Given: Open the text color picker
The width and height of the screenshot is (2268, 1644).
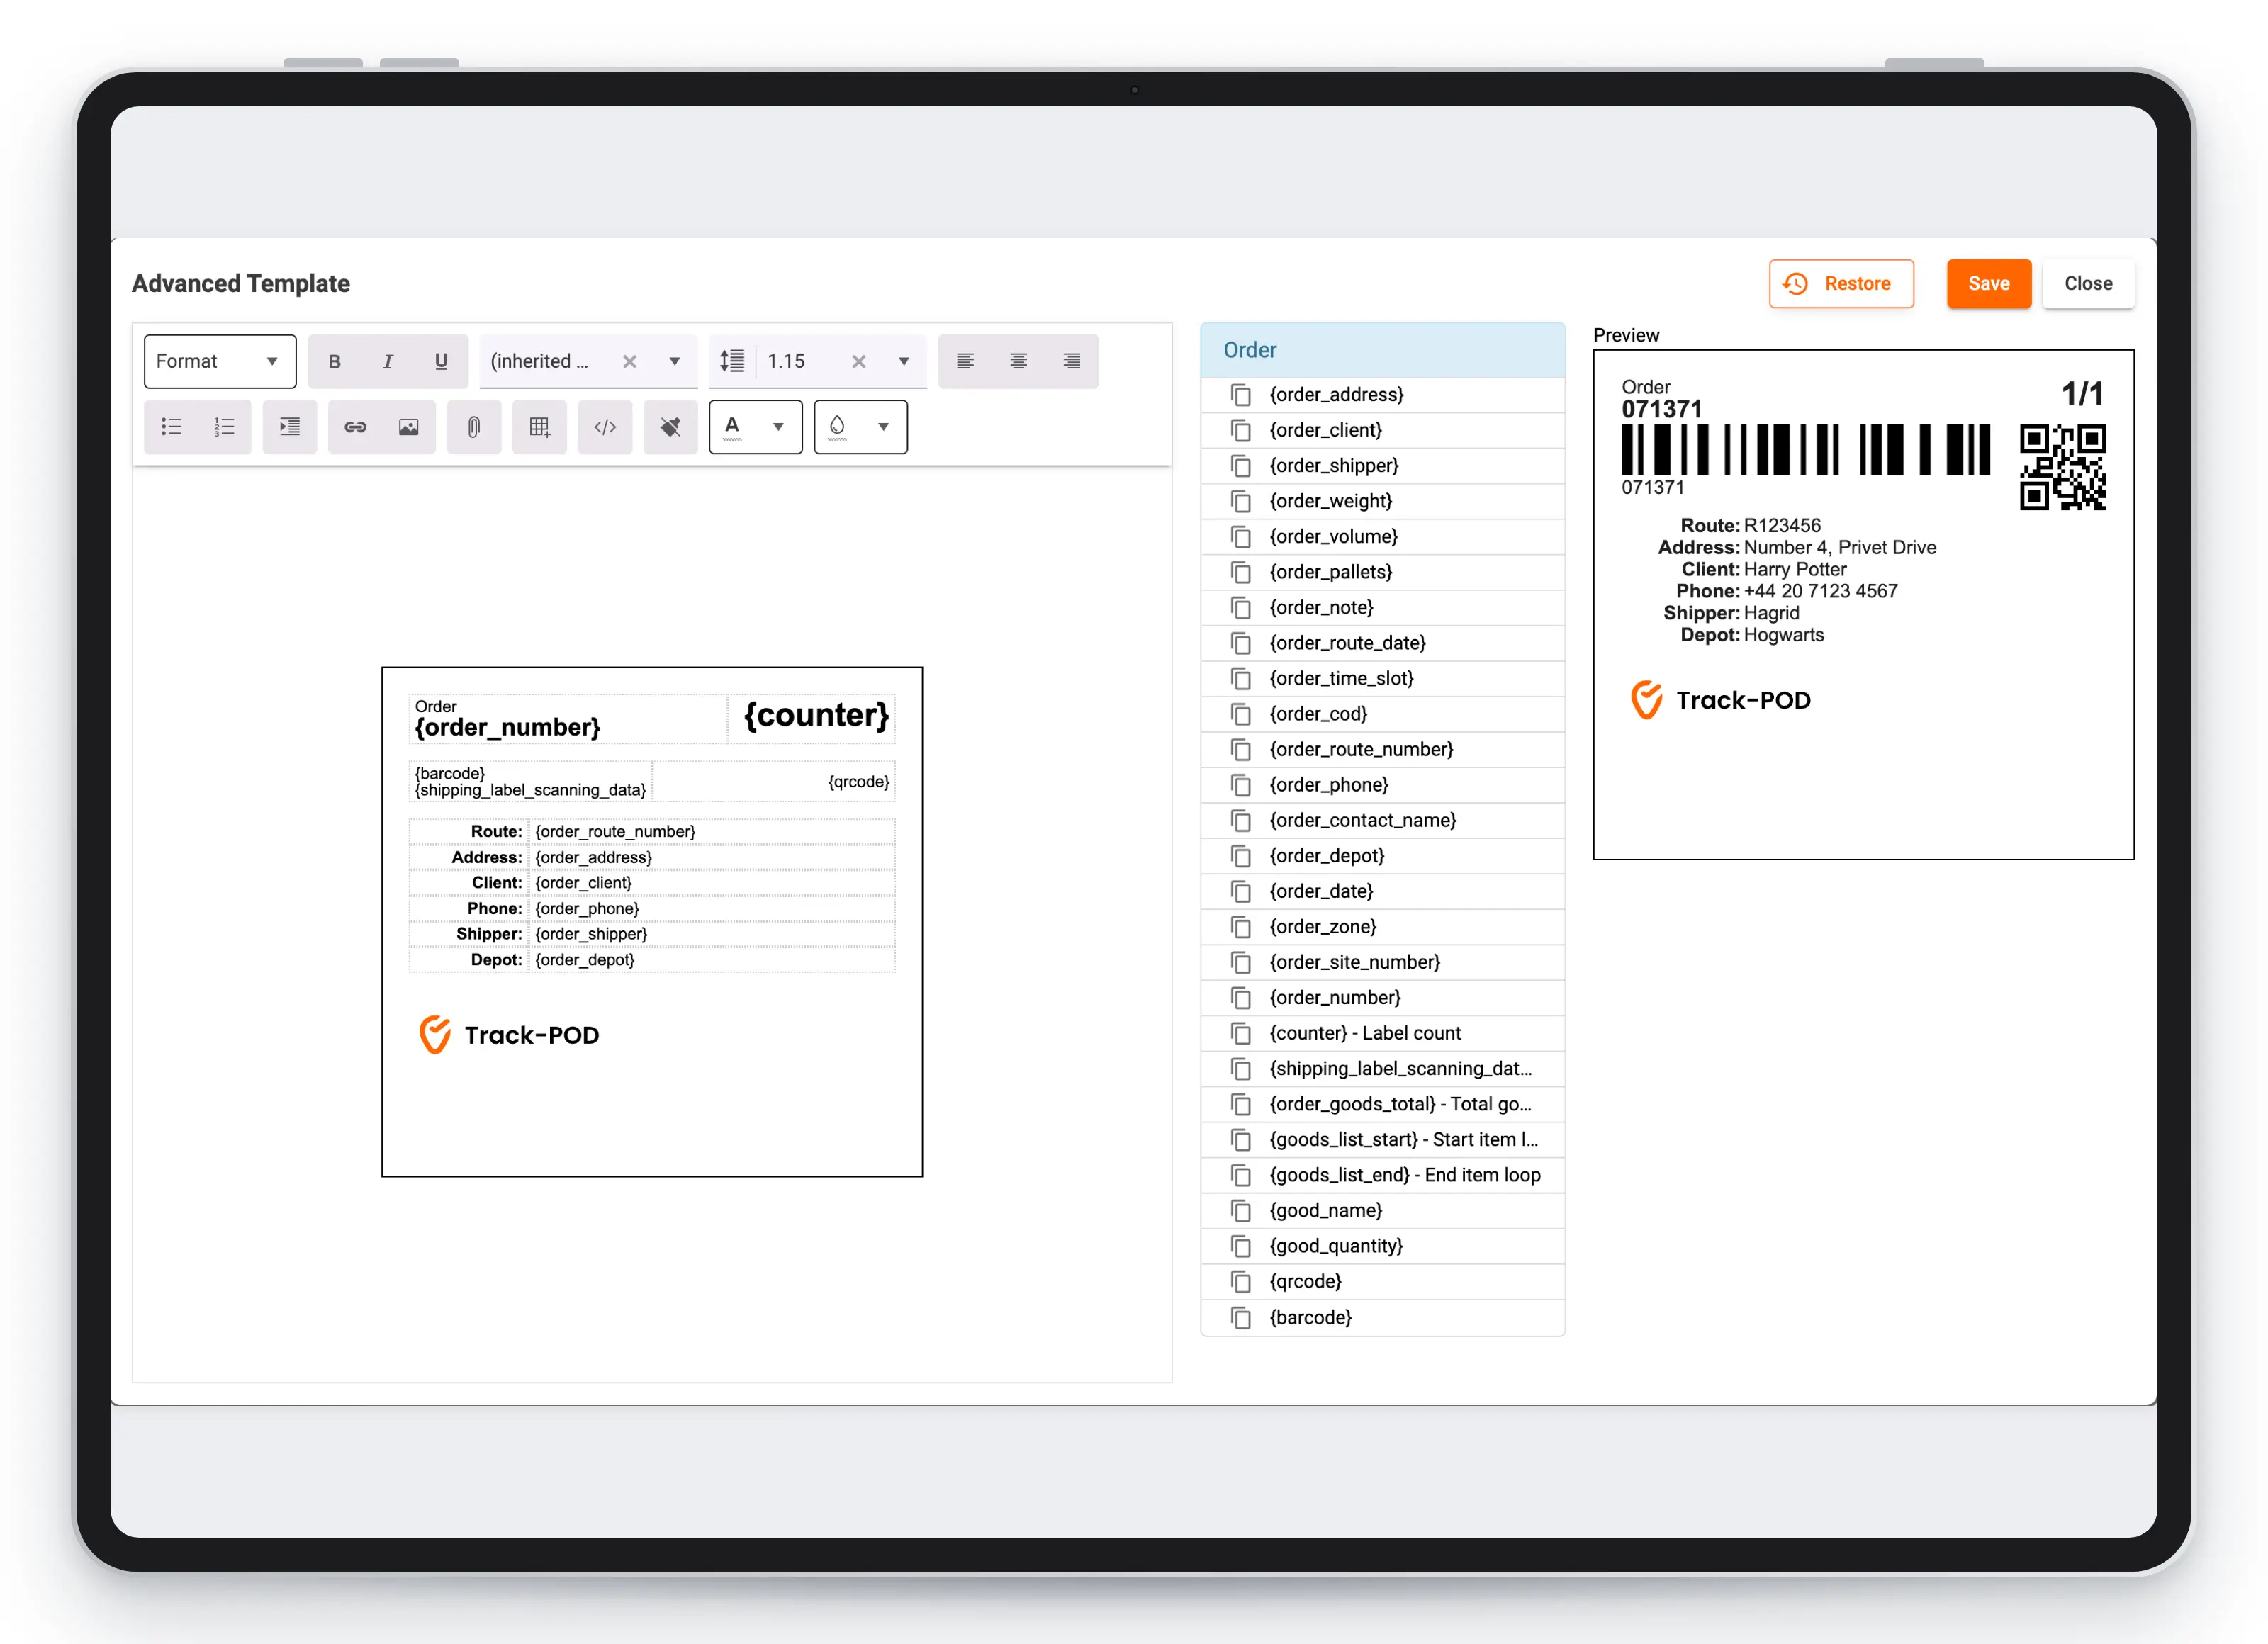Looking at the screenshot, I should coord(756,427).
